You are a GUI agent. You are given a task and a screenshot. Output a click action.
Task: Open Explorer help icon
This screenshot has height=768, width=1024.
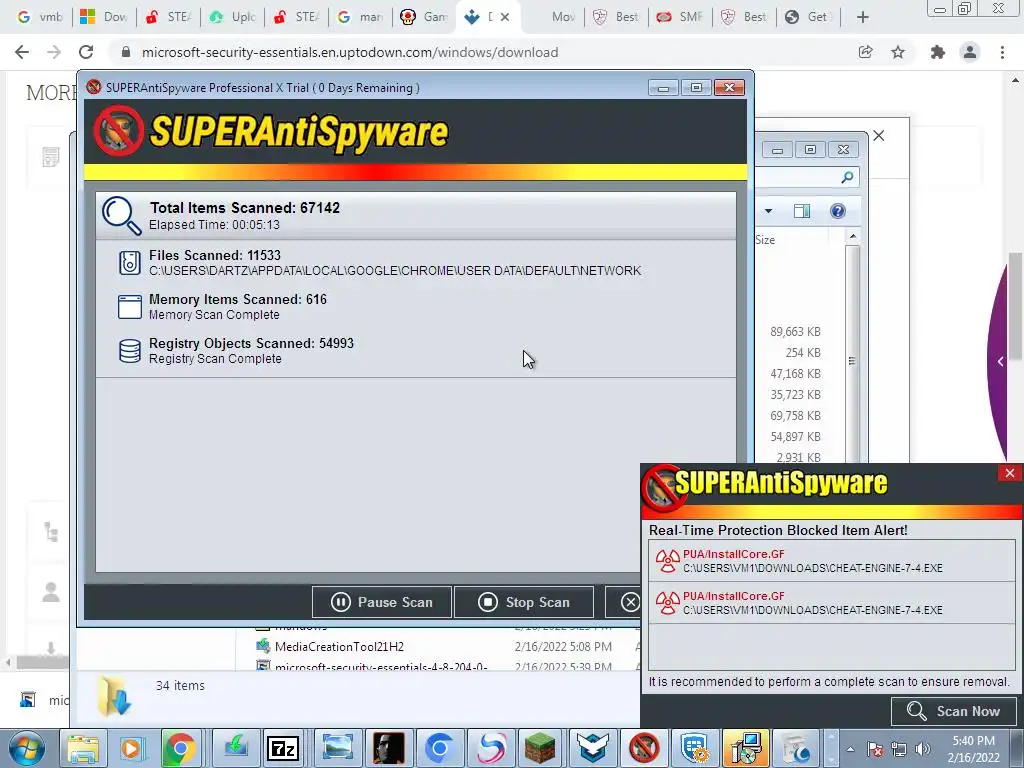pos(838,211)
